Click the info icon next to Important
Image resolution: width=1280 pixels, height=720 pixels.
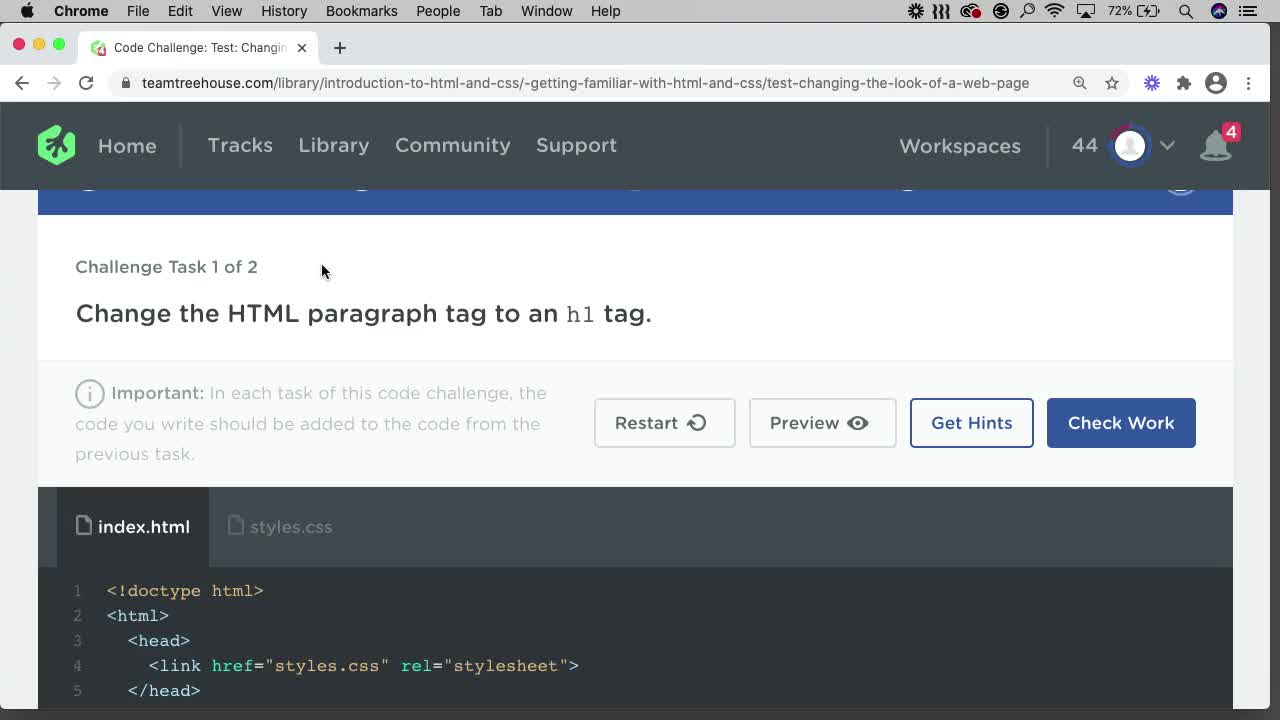89,393
